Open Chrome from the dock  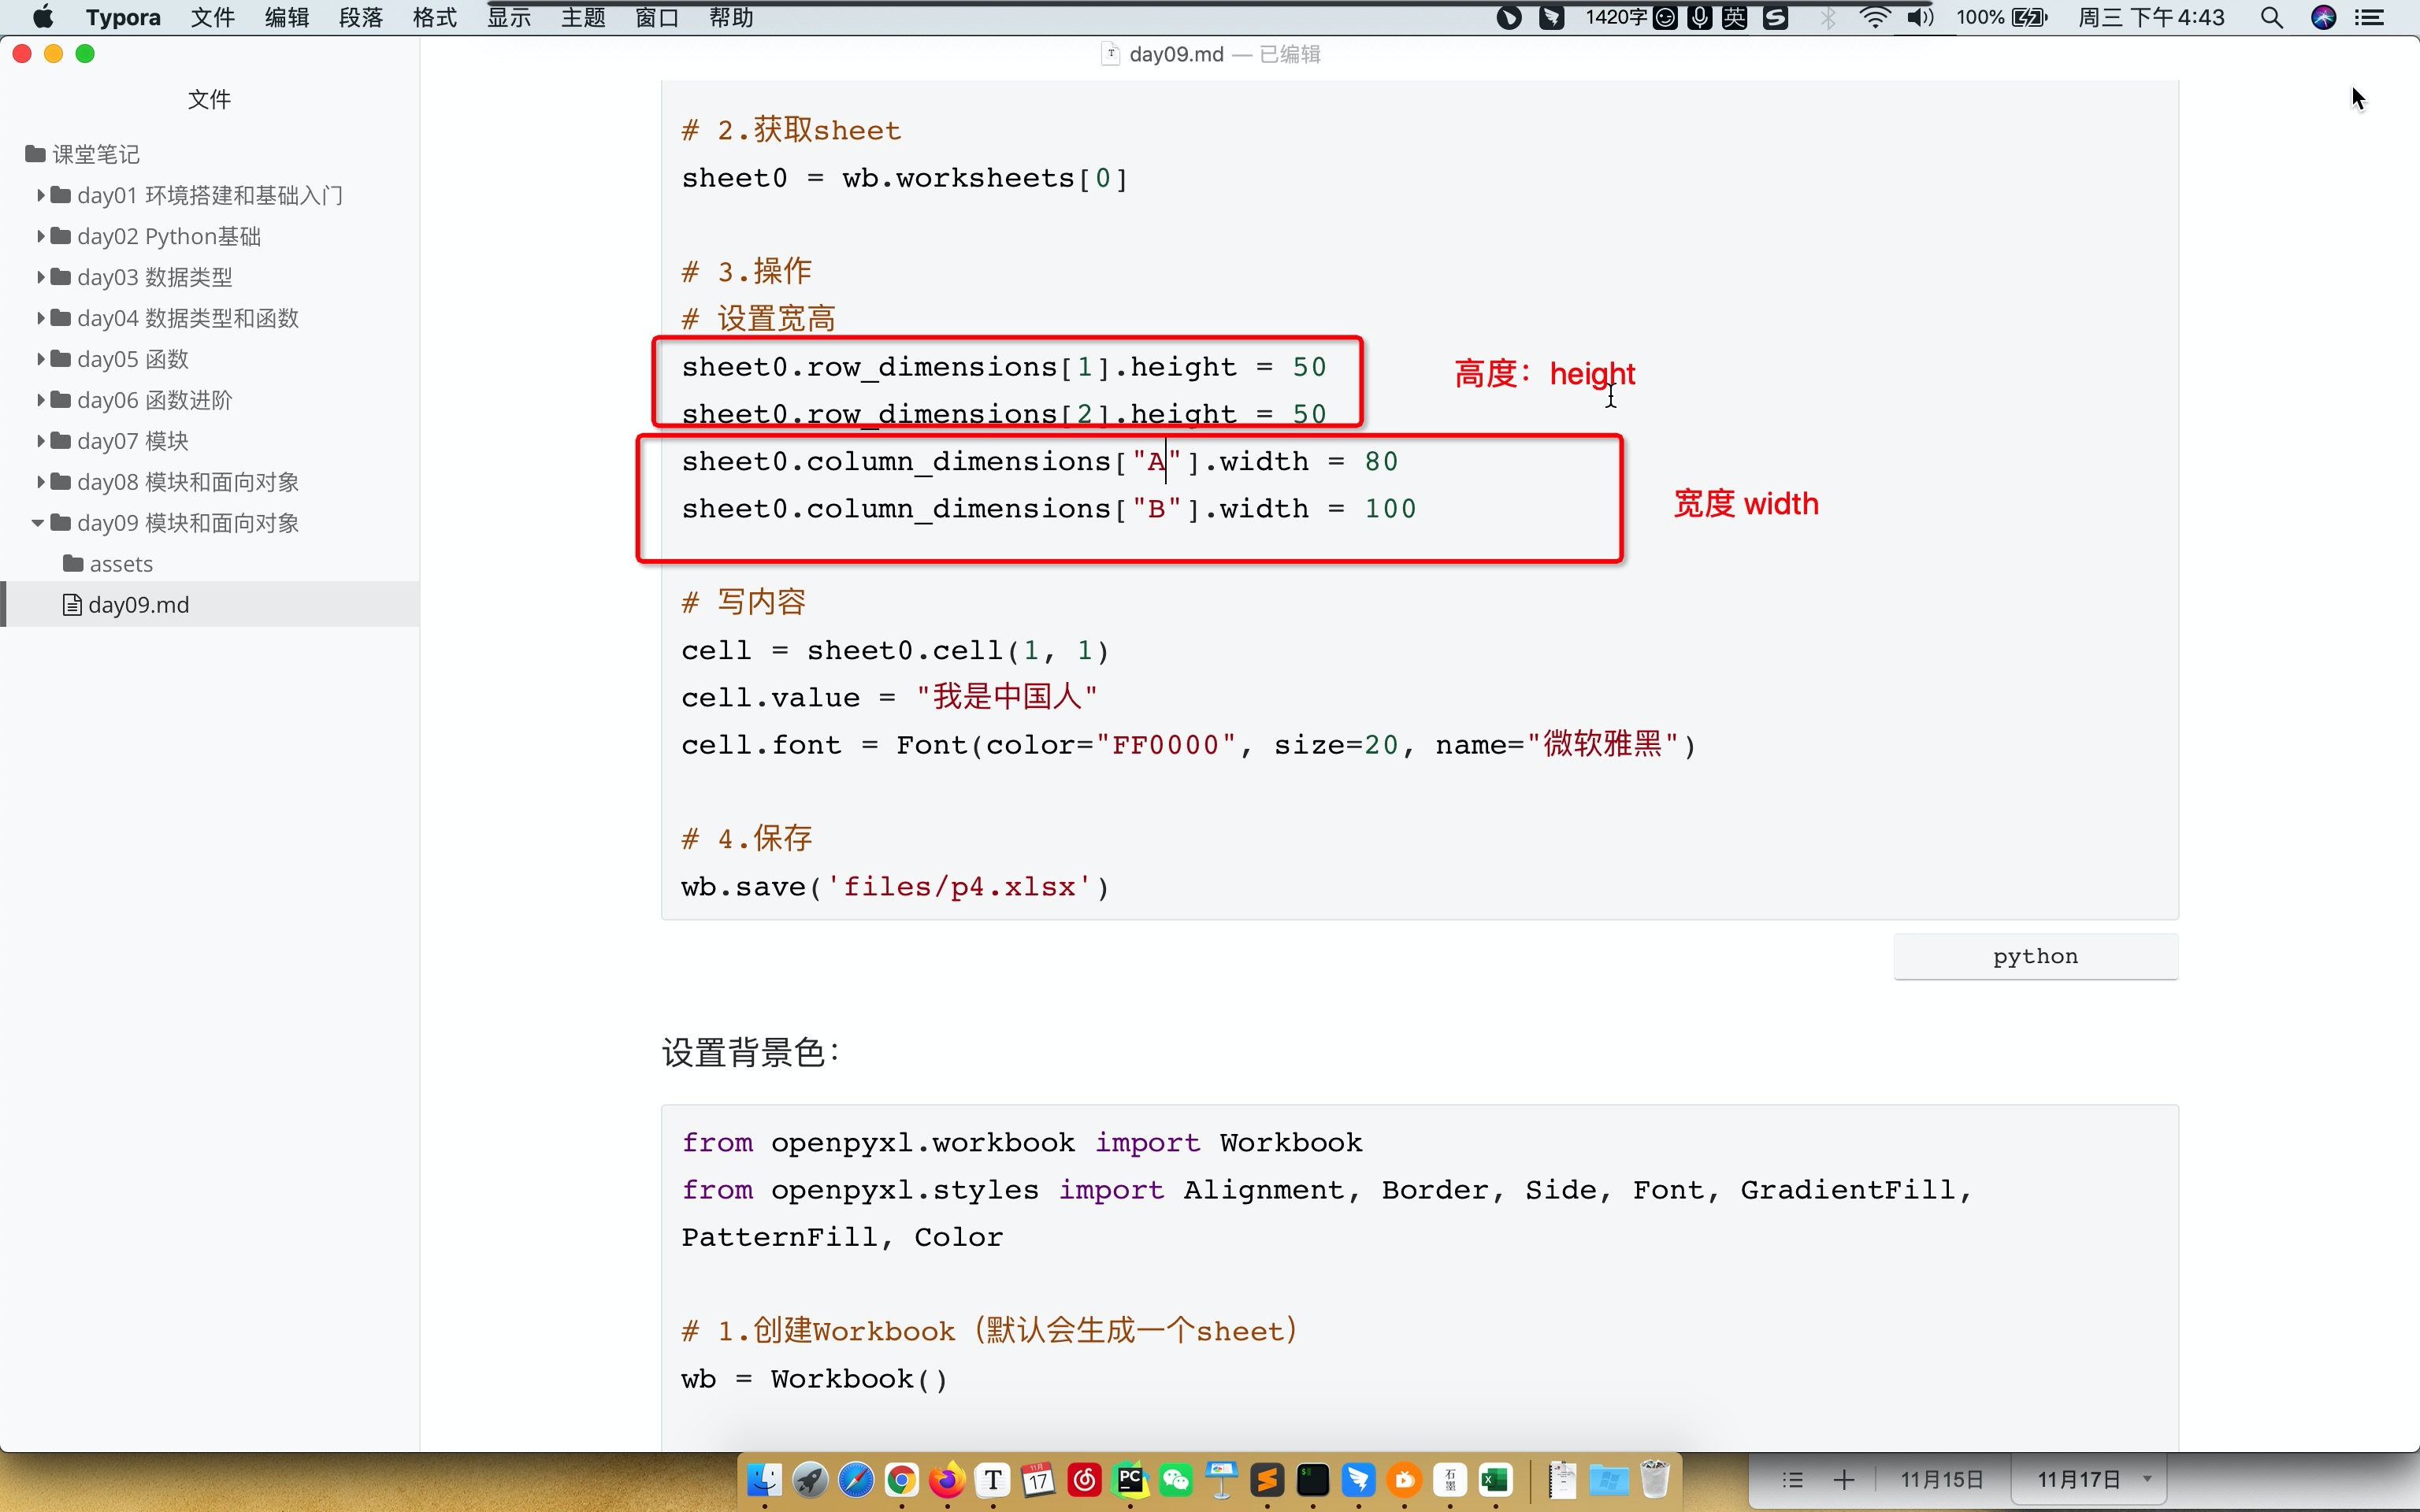pyautogui.click(x=901, y=1480)
